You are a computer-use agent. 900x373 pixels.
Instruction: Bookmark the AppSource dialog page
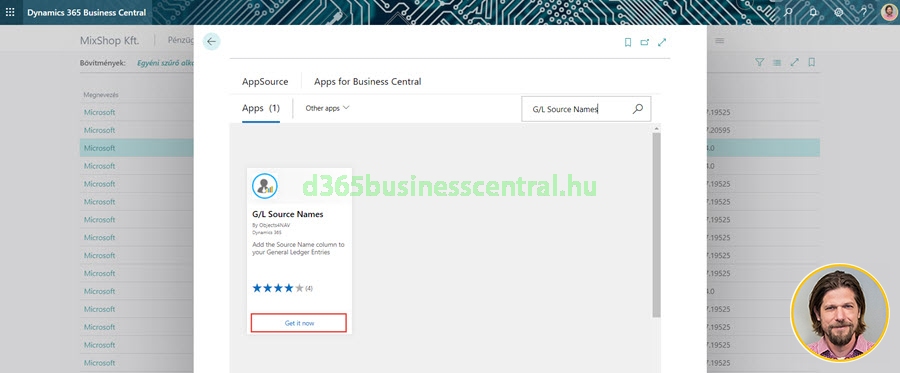click(628, 42)
